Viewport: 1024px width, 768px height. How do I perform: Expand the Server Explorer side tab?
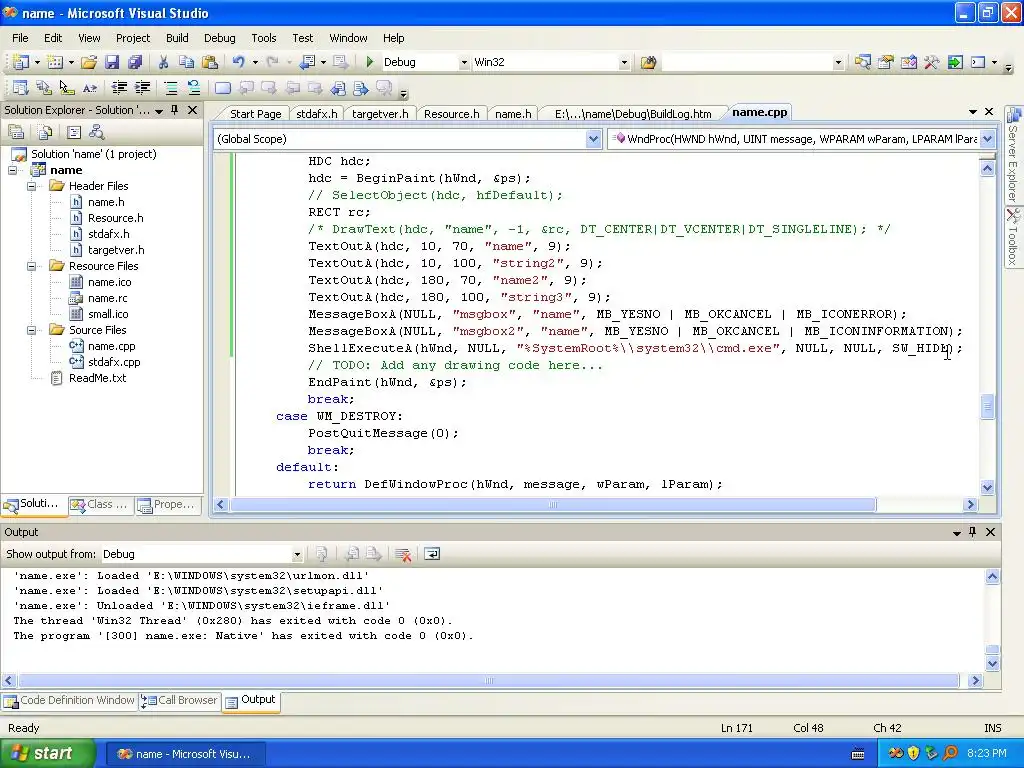(1013, 155)
